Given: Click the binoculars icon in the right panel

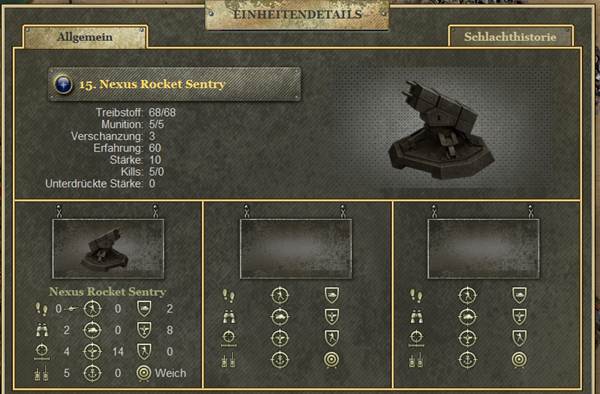Looking at the screenshot, I should [x=416, y=317].
